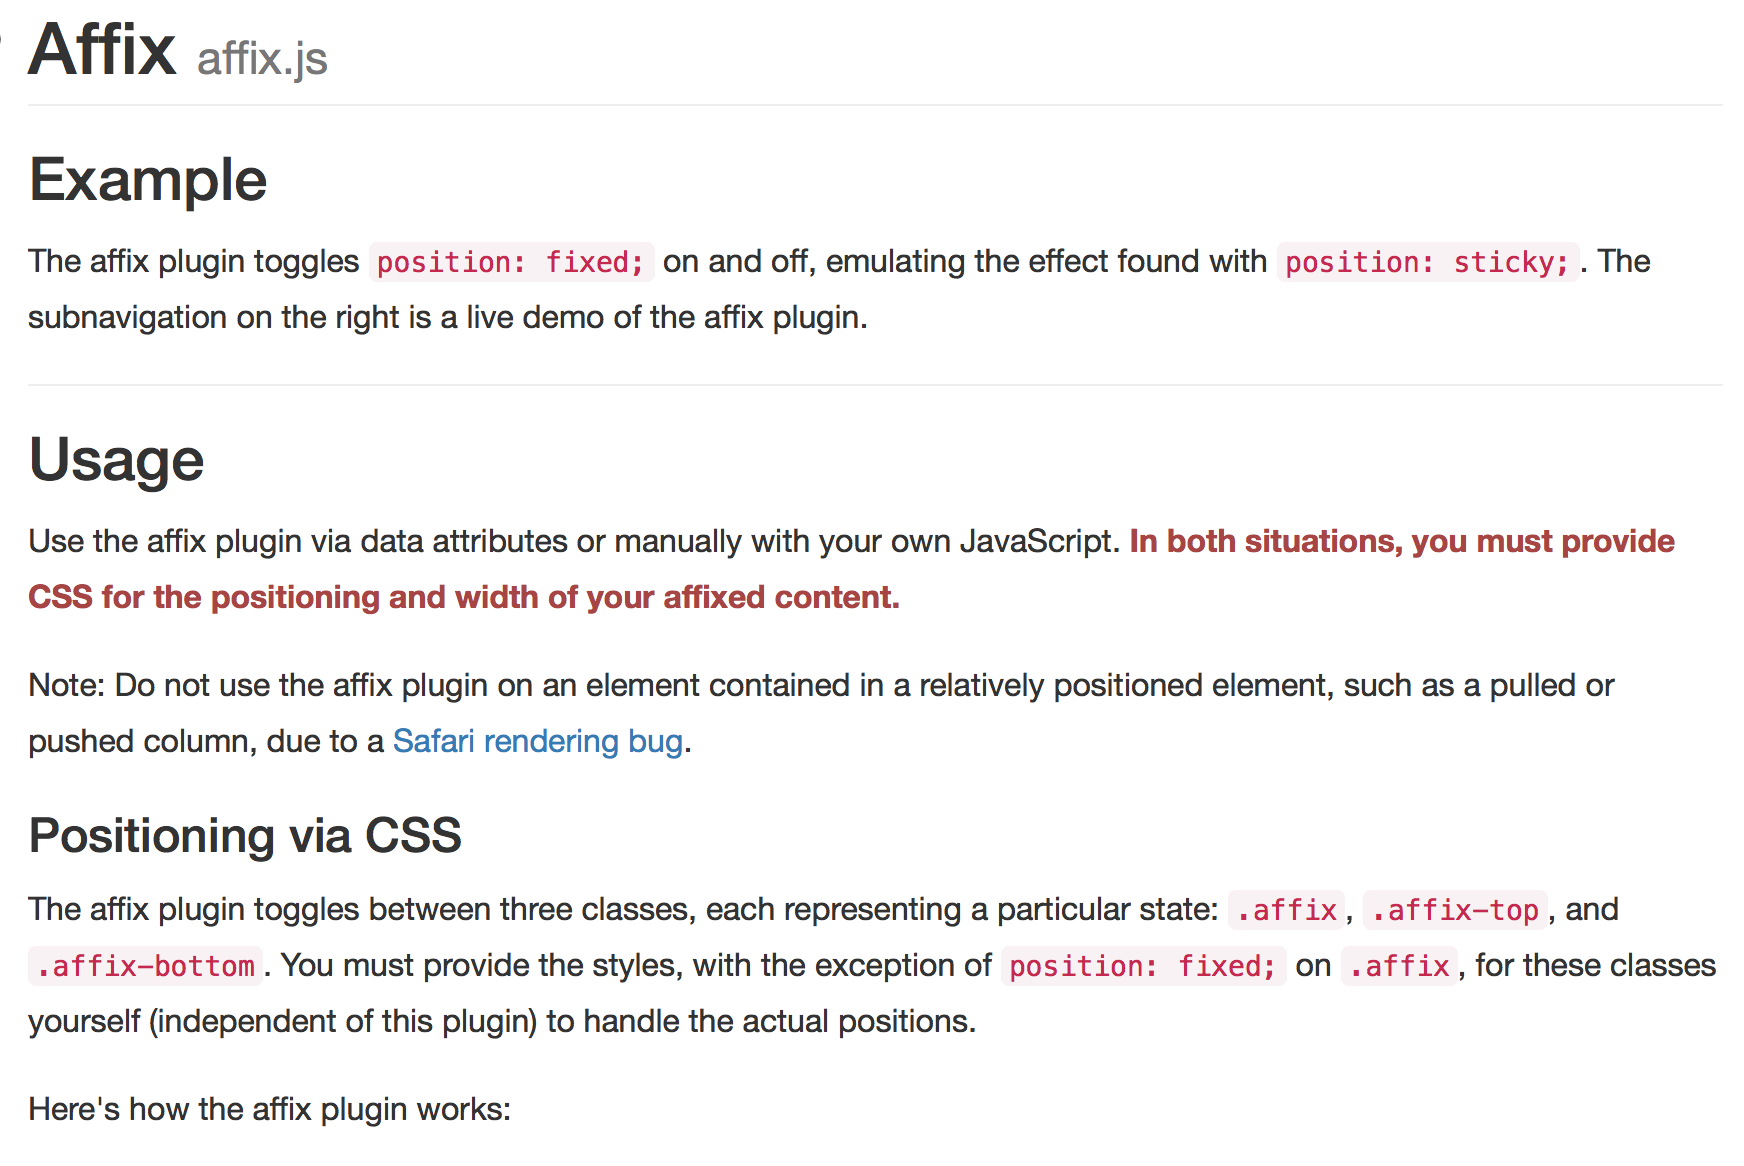The image size is (1744, 1166).
Task: Open the Safari rendering bug link
Action: (538, 741)
